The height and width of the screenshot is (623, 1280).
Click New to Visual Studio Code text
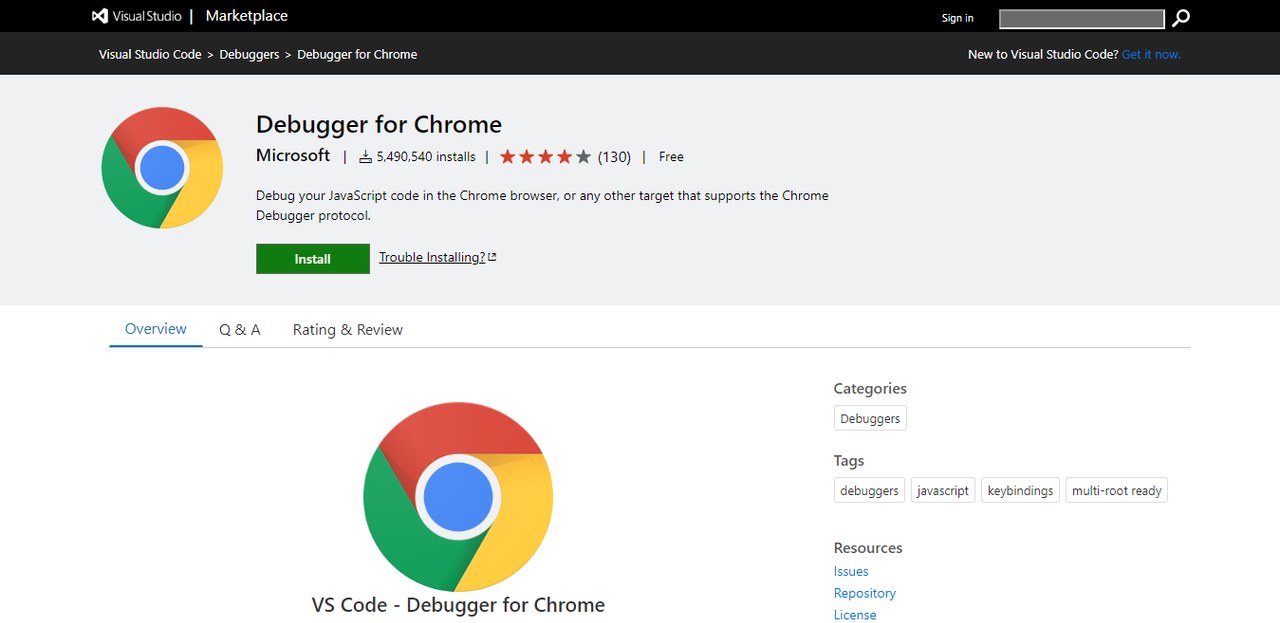(x=1043, y=54)
